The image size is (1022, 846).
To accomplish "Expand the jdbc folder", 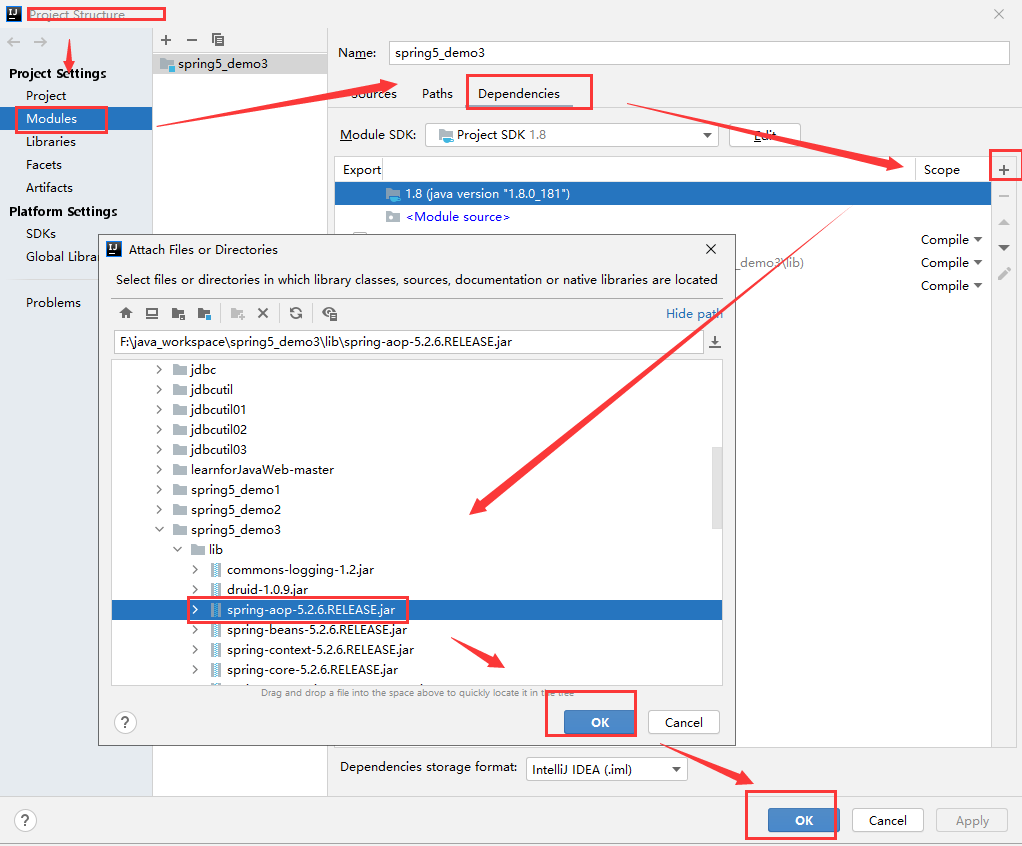I will pos(159,370).
